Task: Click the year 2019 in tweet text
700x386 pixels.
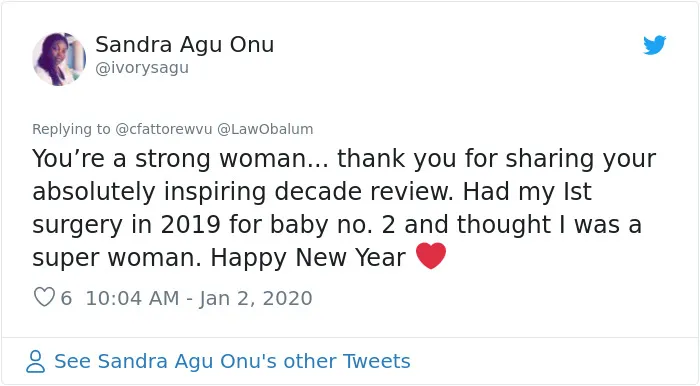Action: tap(190, 224)
